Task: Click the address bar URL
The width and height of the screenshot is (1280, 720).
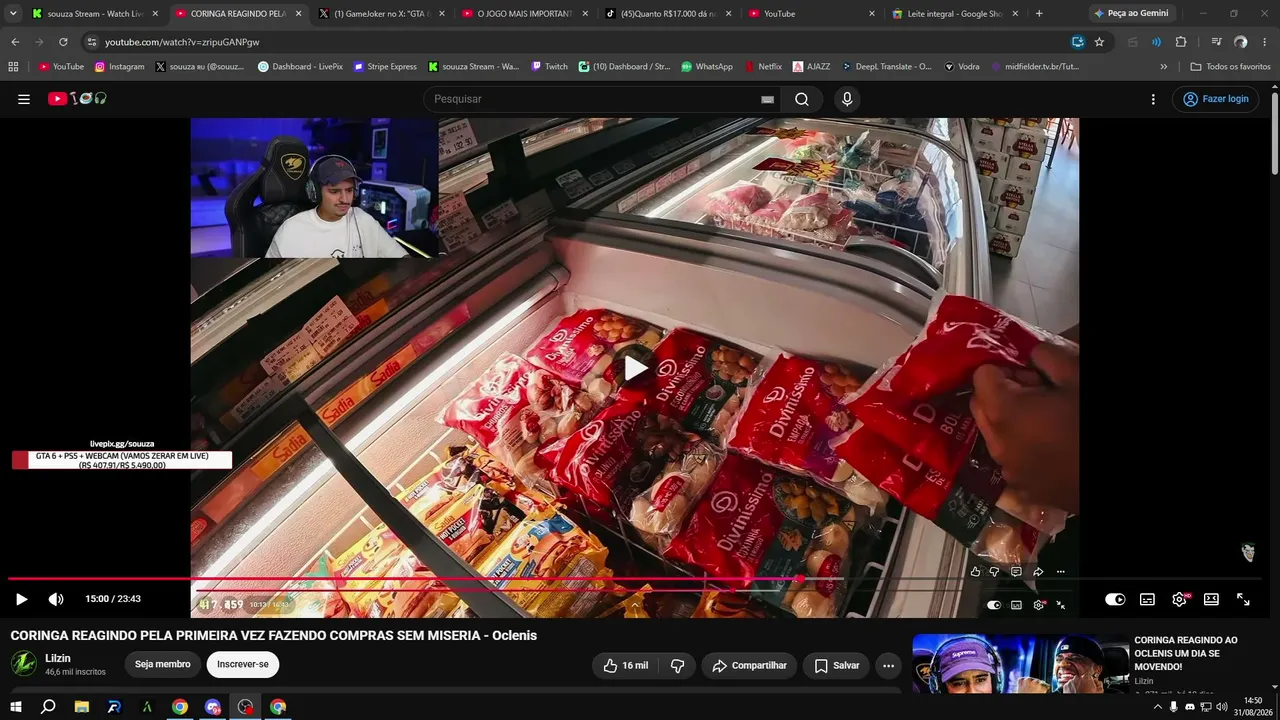Action: [182, 42]
